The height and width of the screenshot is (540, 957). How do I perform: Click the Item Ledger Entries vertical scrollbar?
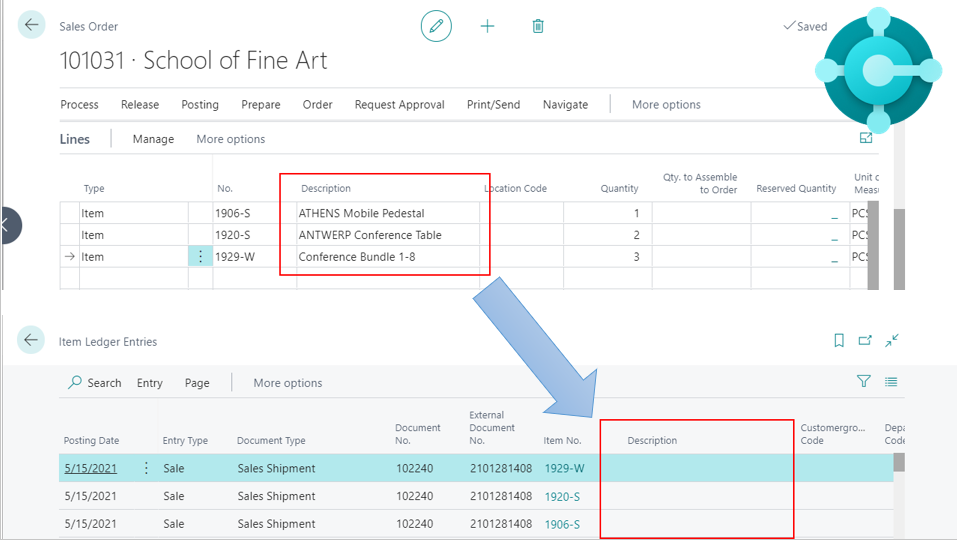[x=899, y=463]
